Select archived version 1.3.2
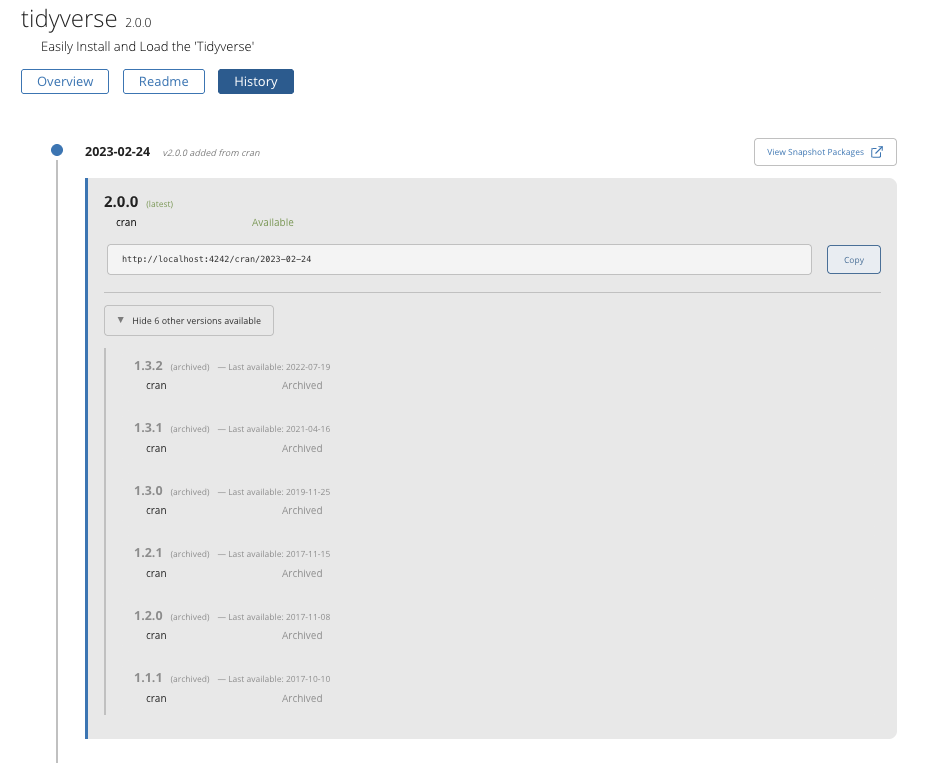 (148, 366)
